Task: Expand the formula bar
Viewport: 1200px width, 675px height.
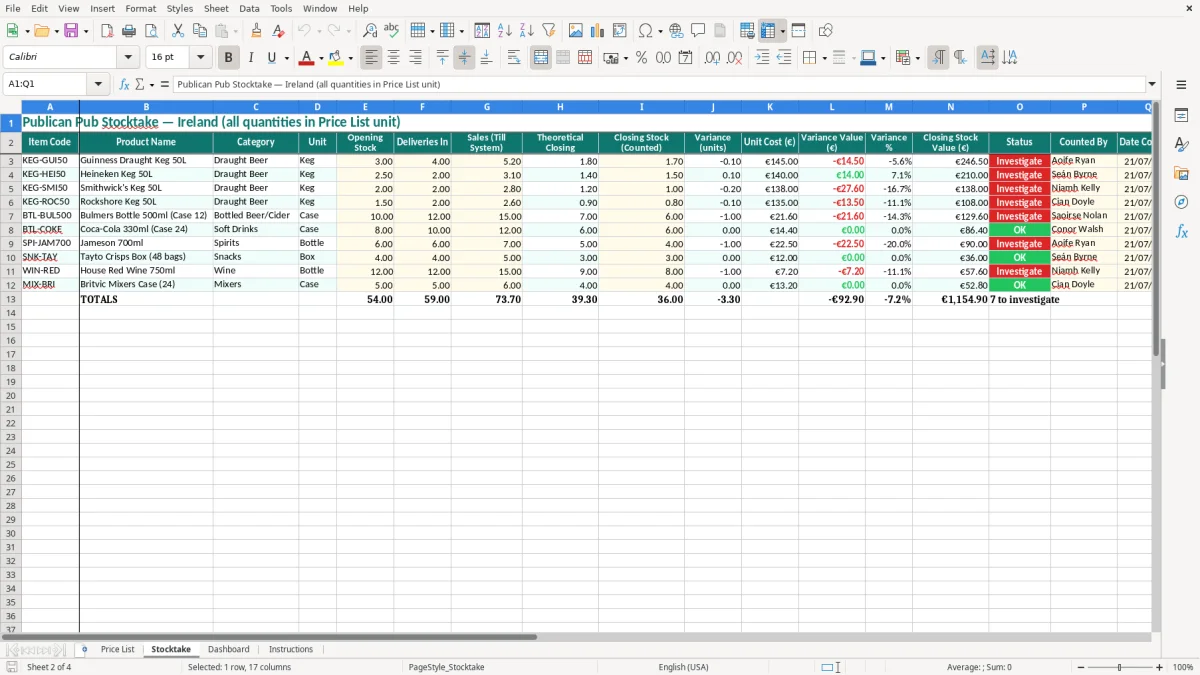Action: (1152, 84)
